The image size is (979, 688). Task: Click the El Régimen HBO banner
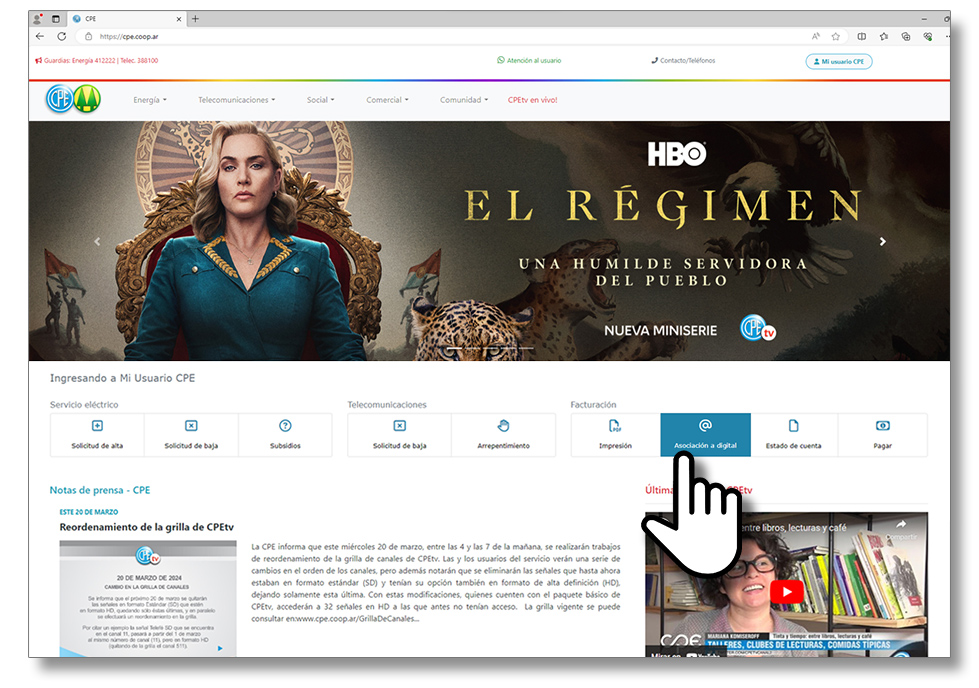pos(489,240)
